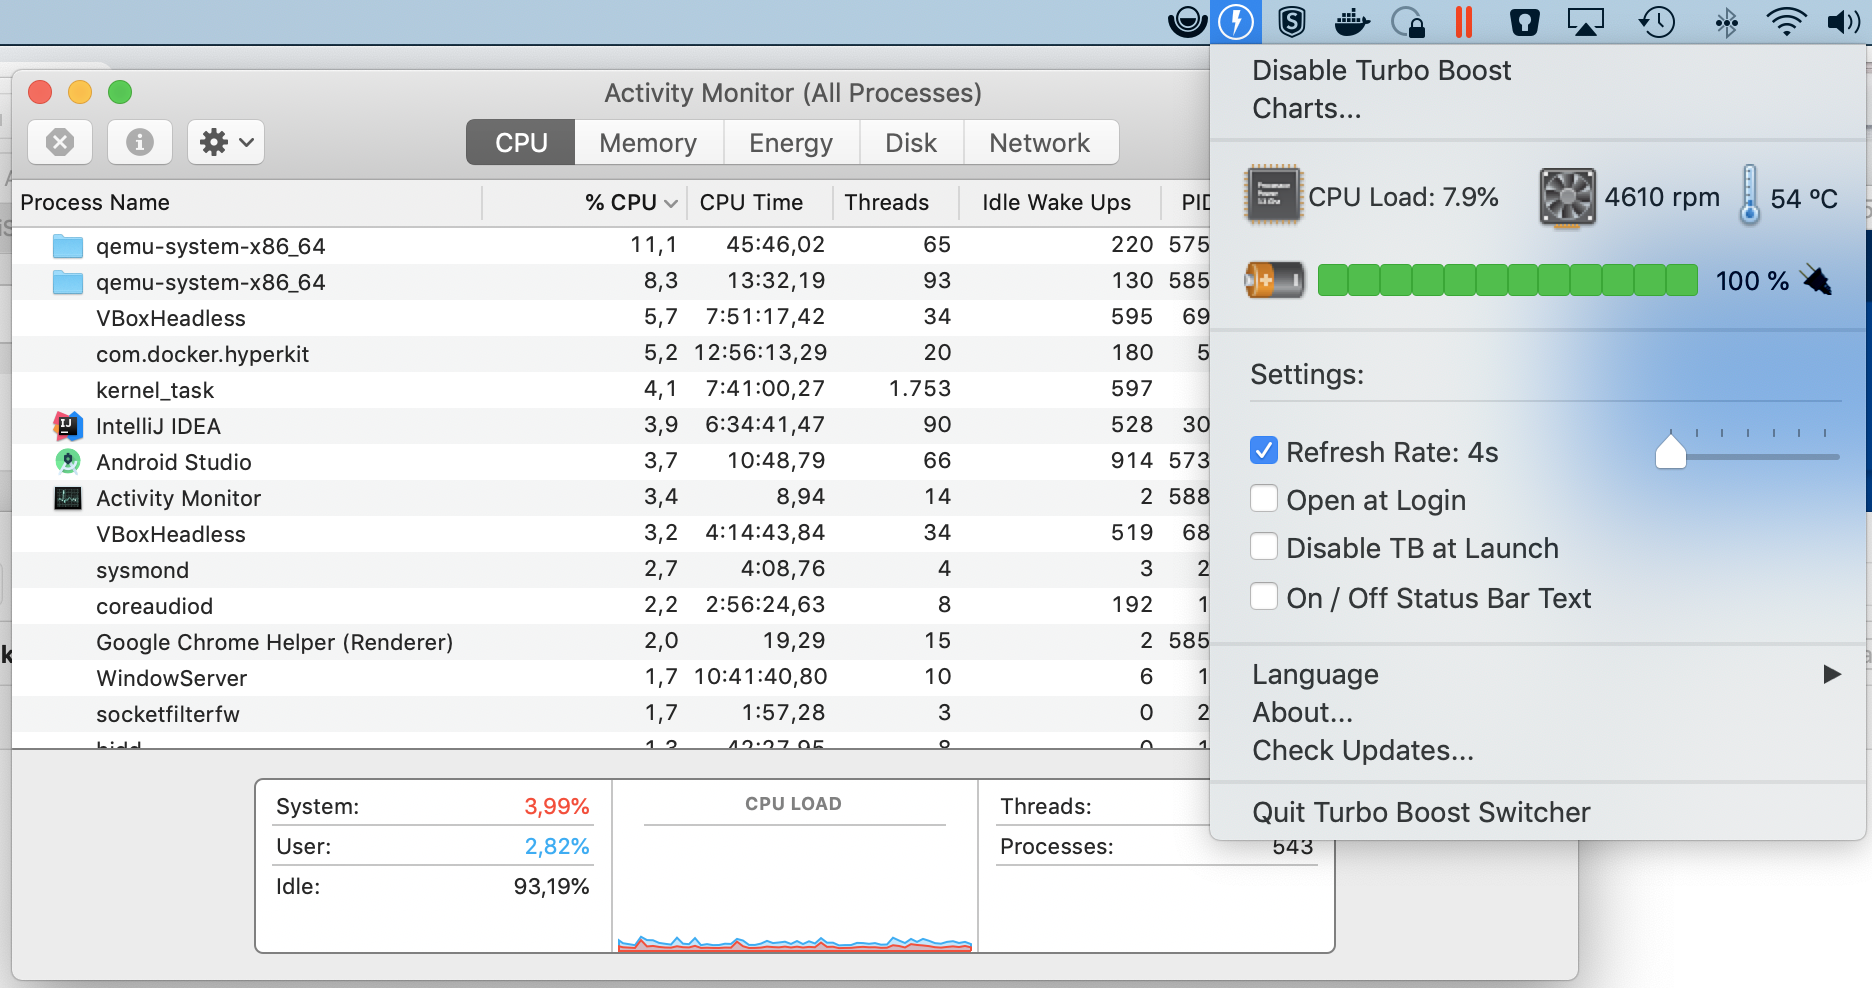Viewport: 1872px width, 988px height.
Task: Select Google Chrome Helper (Renderer) row
Action: (611, 642)
